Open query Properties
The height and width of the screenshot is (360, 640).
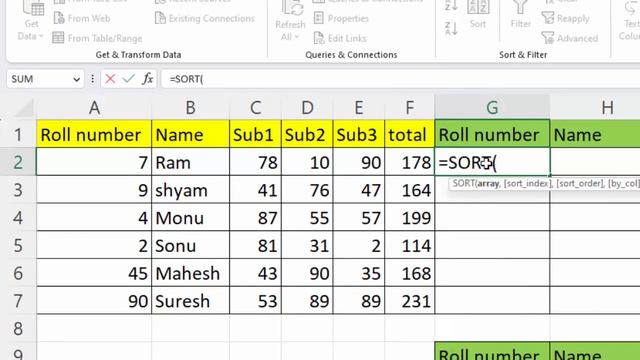[x=341, y=18]
